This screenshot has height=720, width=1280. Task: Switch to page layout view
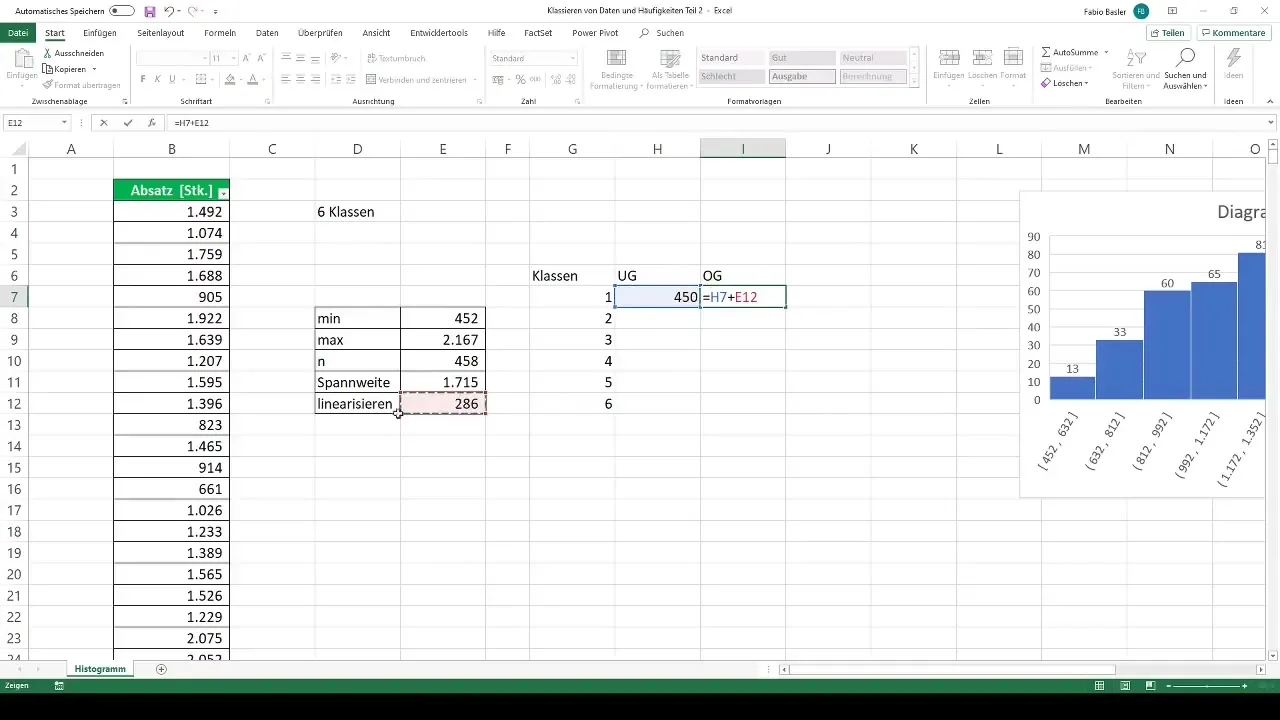[x=1126, y=686]
